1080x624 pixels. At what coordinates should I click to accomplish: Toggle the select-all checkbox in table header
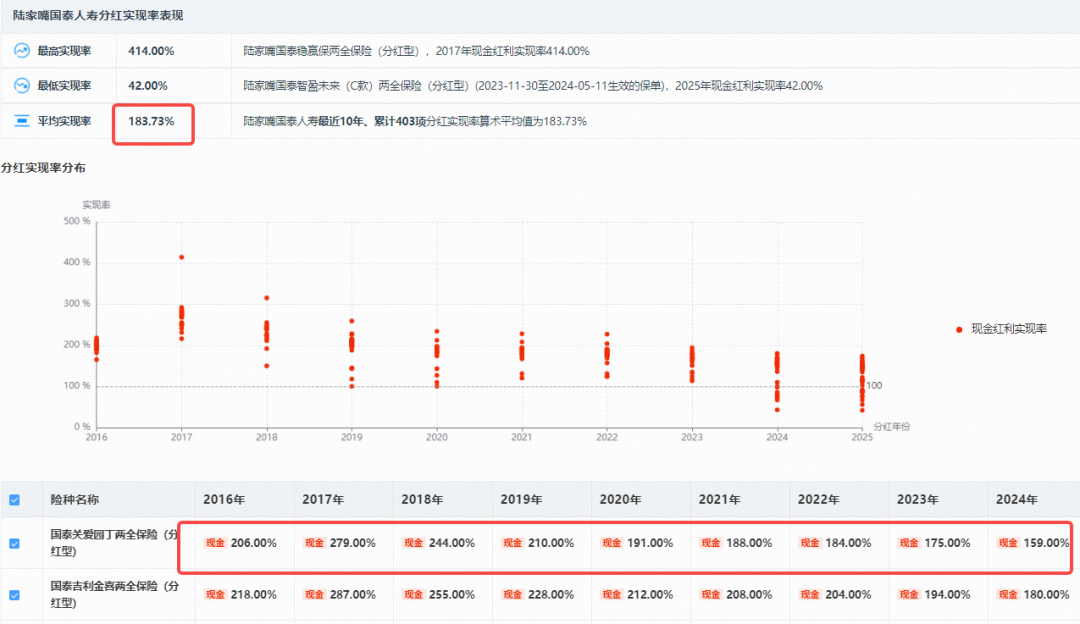(14, 500)
